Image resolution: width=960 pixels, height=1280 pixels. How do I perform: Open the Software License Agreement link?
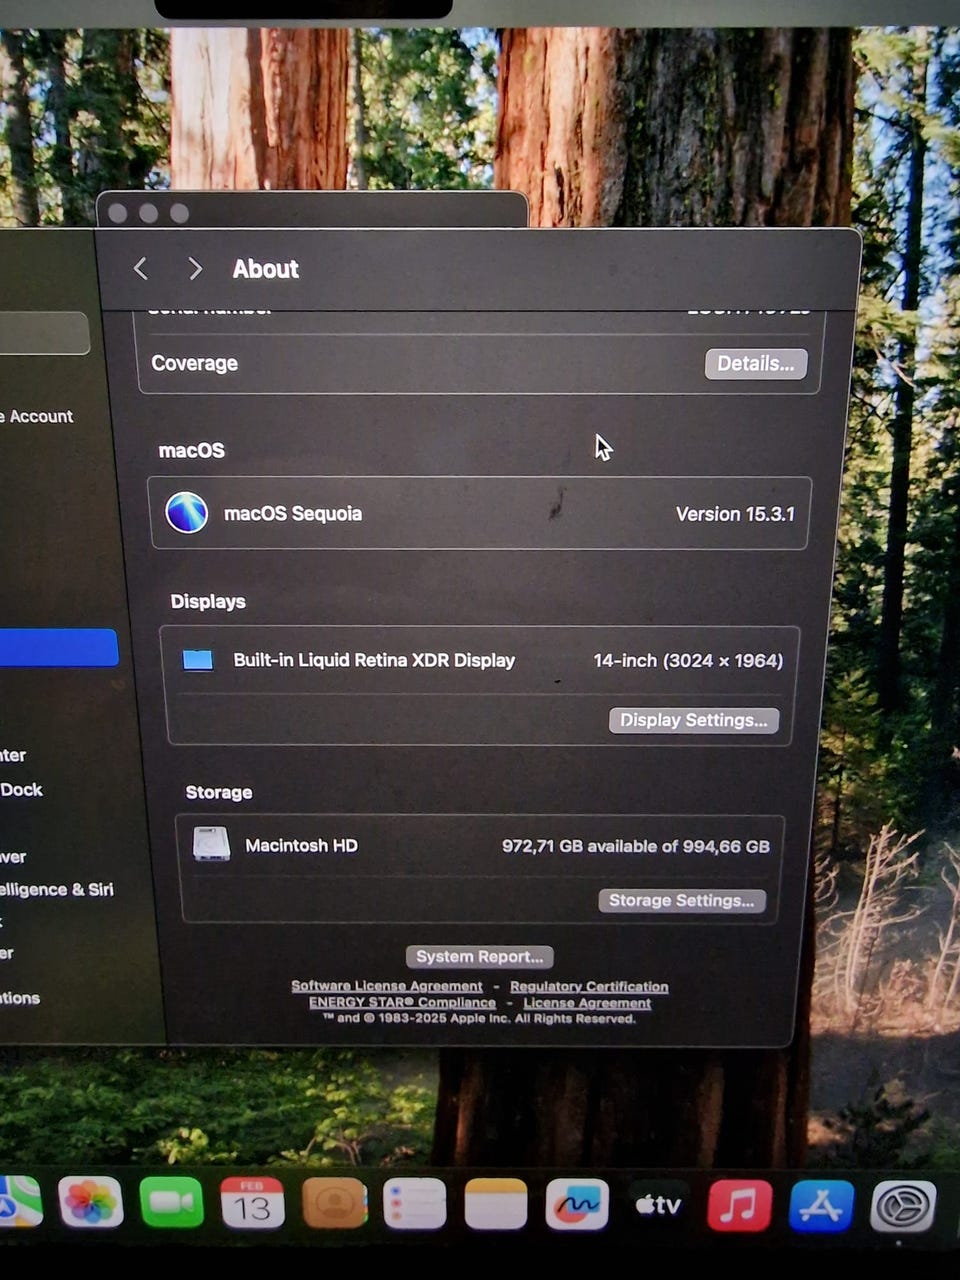click(387, 986)
